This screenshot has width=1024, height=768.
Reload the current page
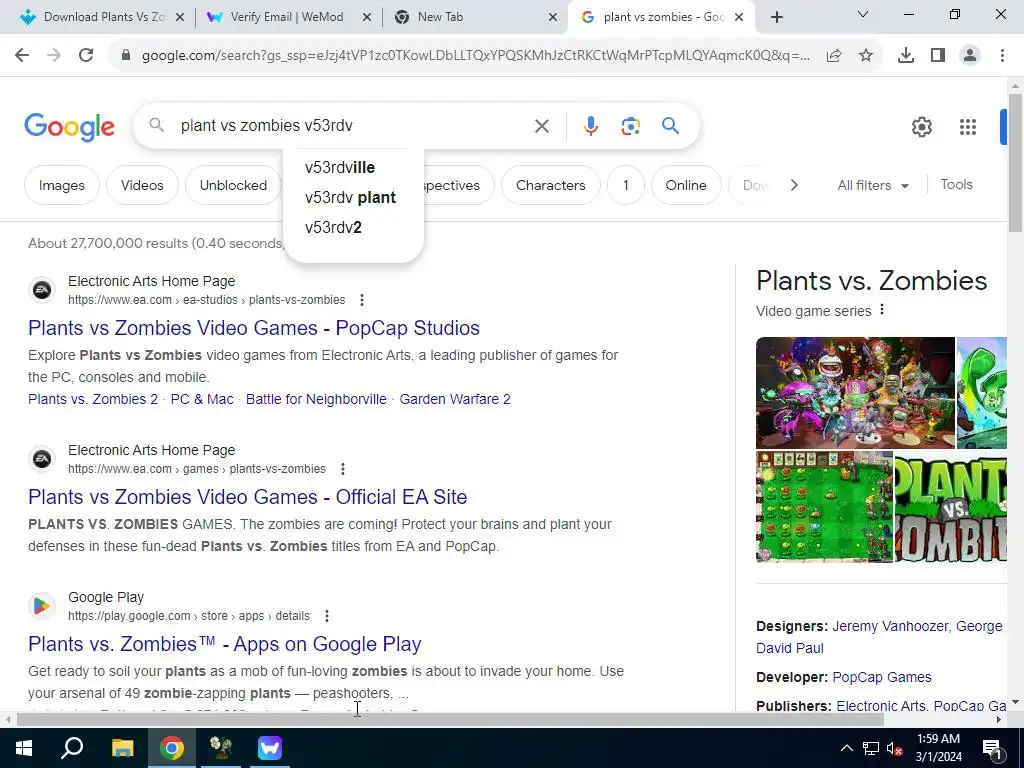tap(86, 56)
